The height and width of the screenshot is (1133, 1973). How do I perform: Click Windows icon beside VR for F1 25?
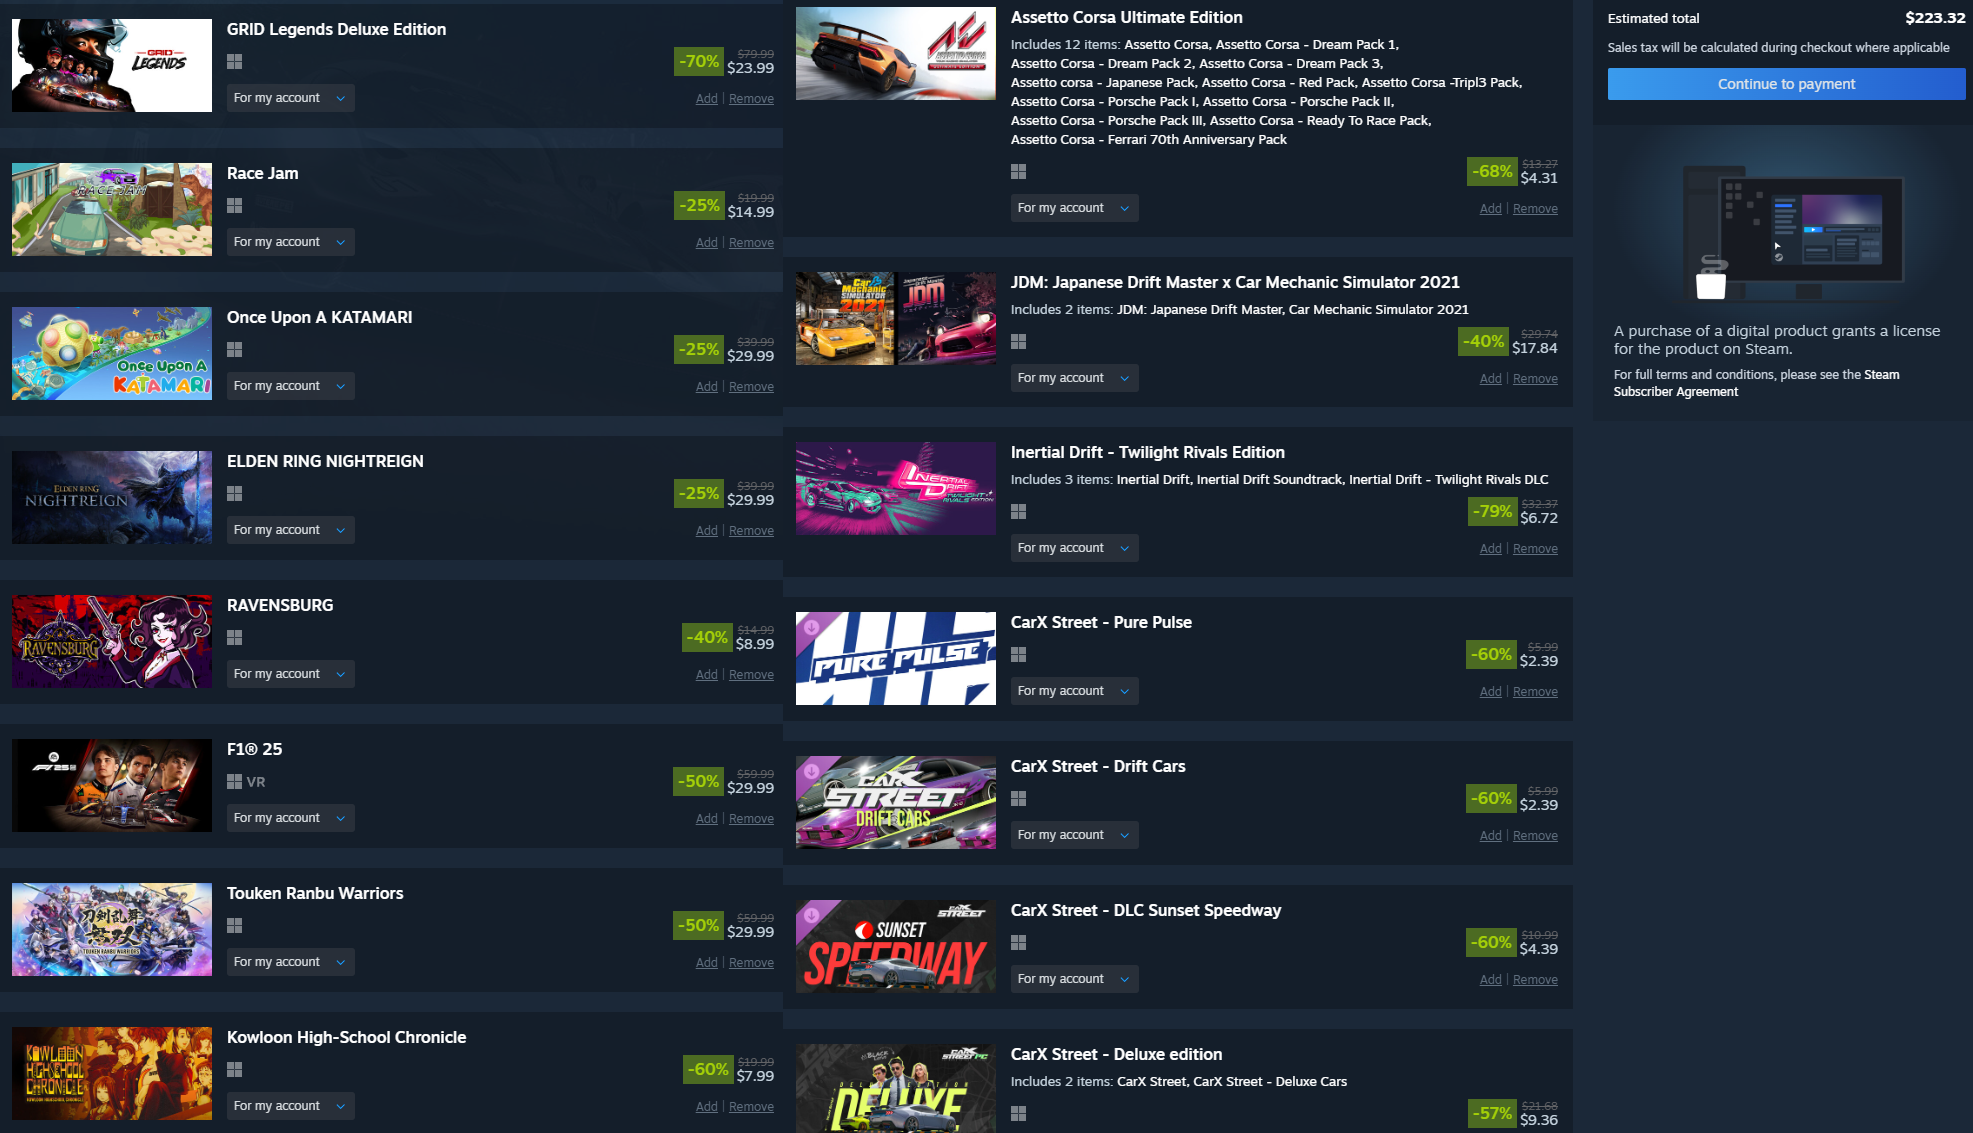click(x=235, y=782)
